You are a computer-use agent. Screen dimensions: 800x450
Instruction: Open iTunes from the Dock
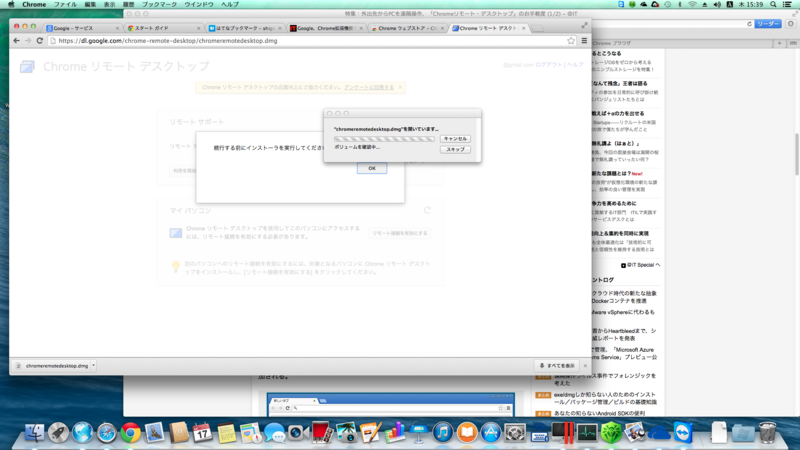coord(442,433)
